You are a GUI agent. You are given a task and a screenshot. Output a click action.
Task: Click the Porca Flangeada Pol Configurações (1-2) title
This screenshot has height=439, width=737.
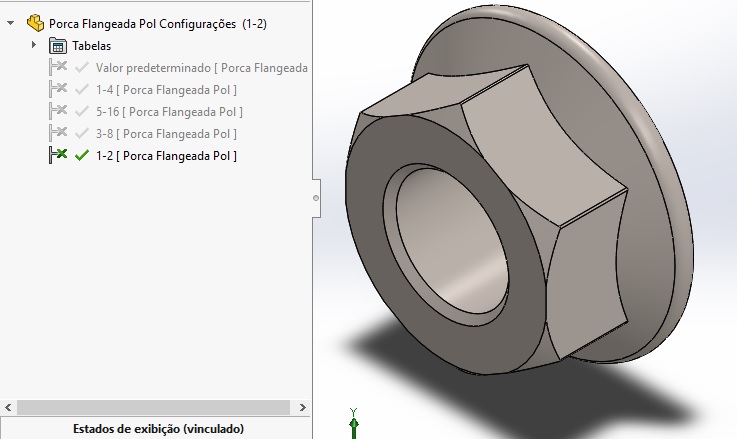coord(158,24)
